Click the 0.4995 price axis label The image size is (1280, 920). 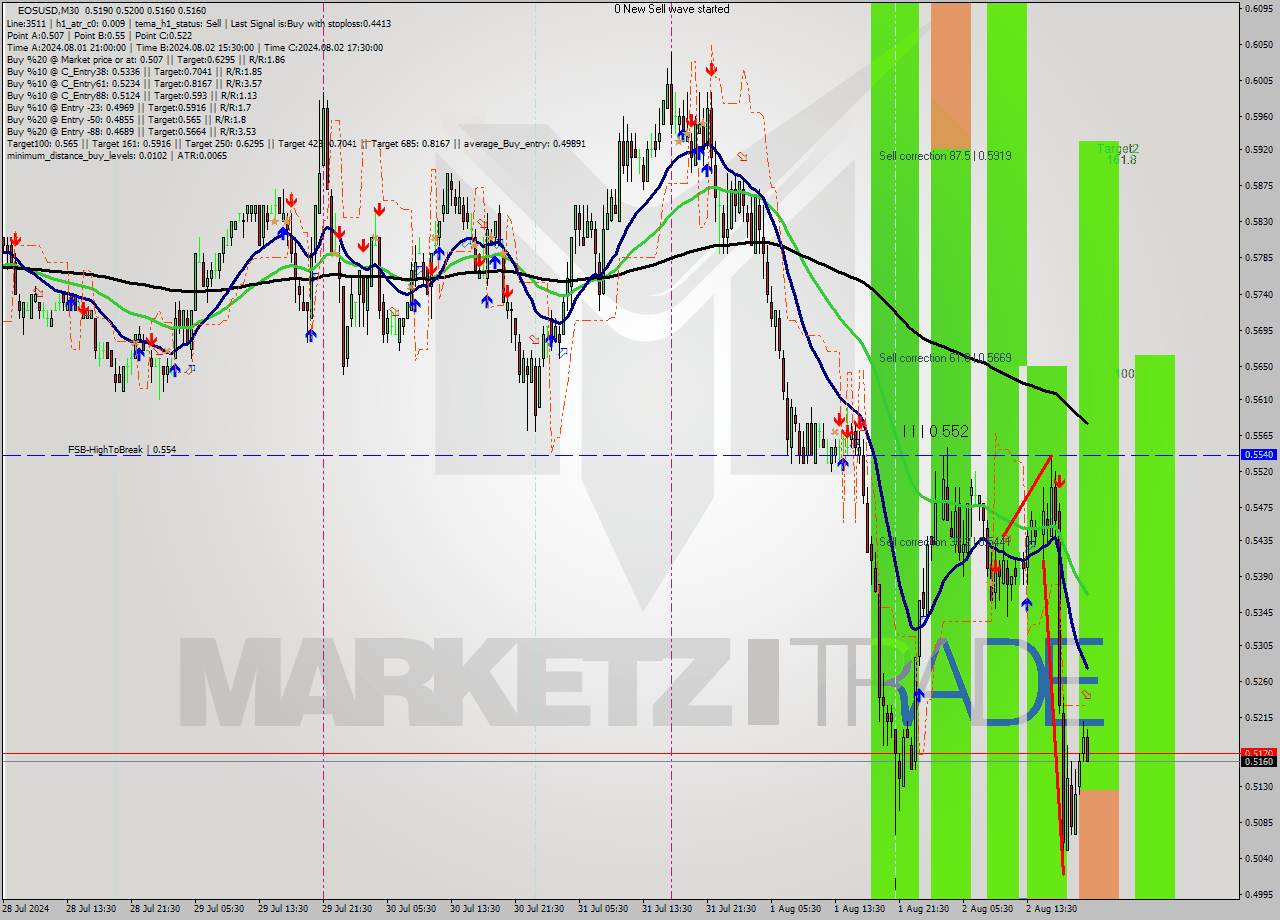click(x=1259, y=895)
